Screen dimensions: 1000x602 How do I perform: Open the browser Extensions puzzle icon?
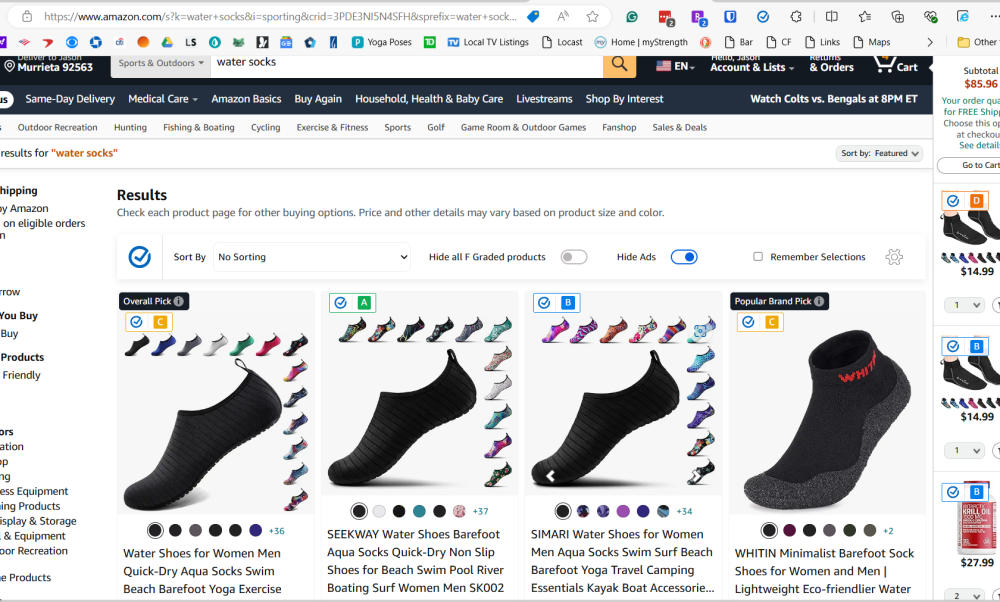(796, 16)
